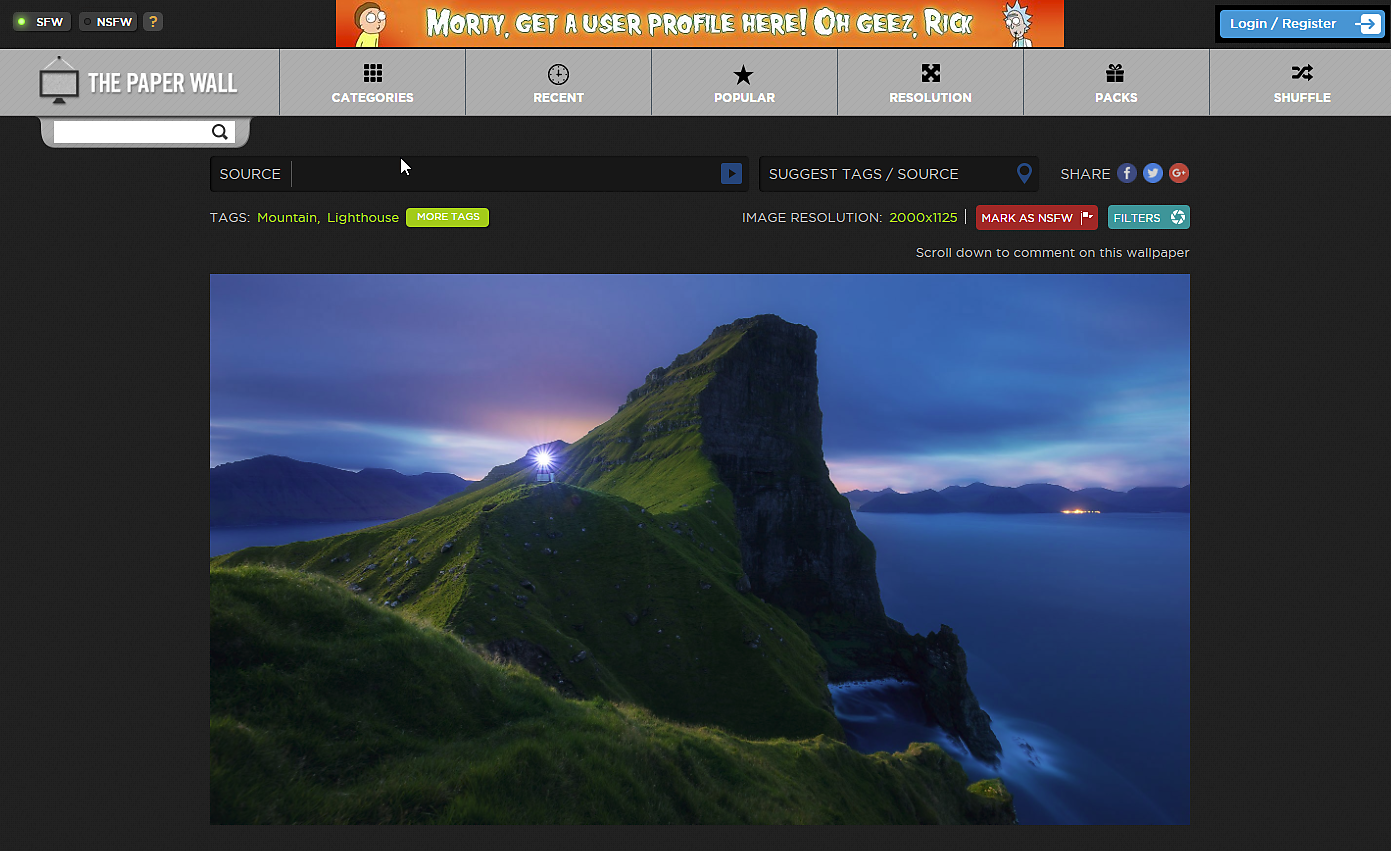1391x851 pixels.
Task: Open the Lighthouse tag link
Action: [x=362, y=218]
